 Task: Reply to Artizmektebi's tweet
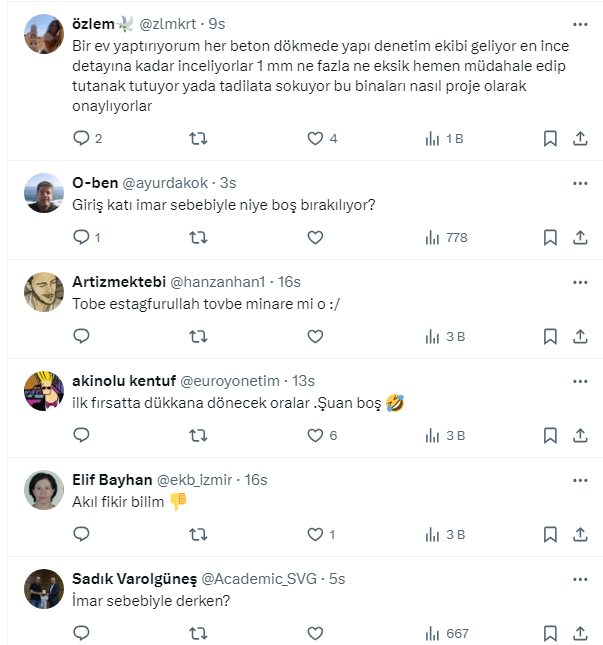click(x=82, y=337)
